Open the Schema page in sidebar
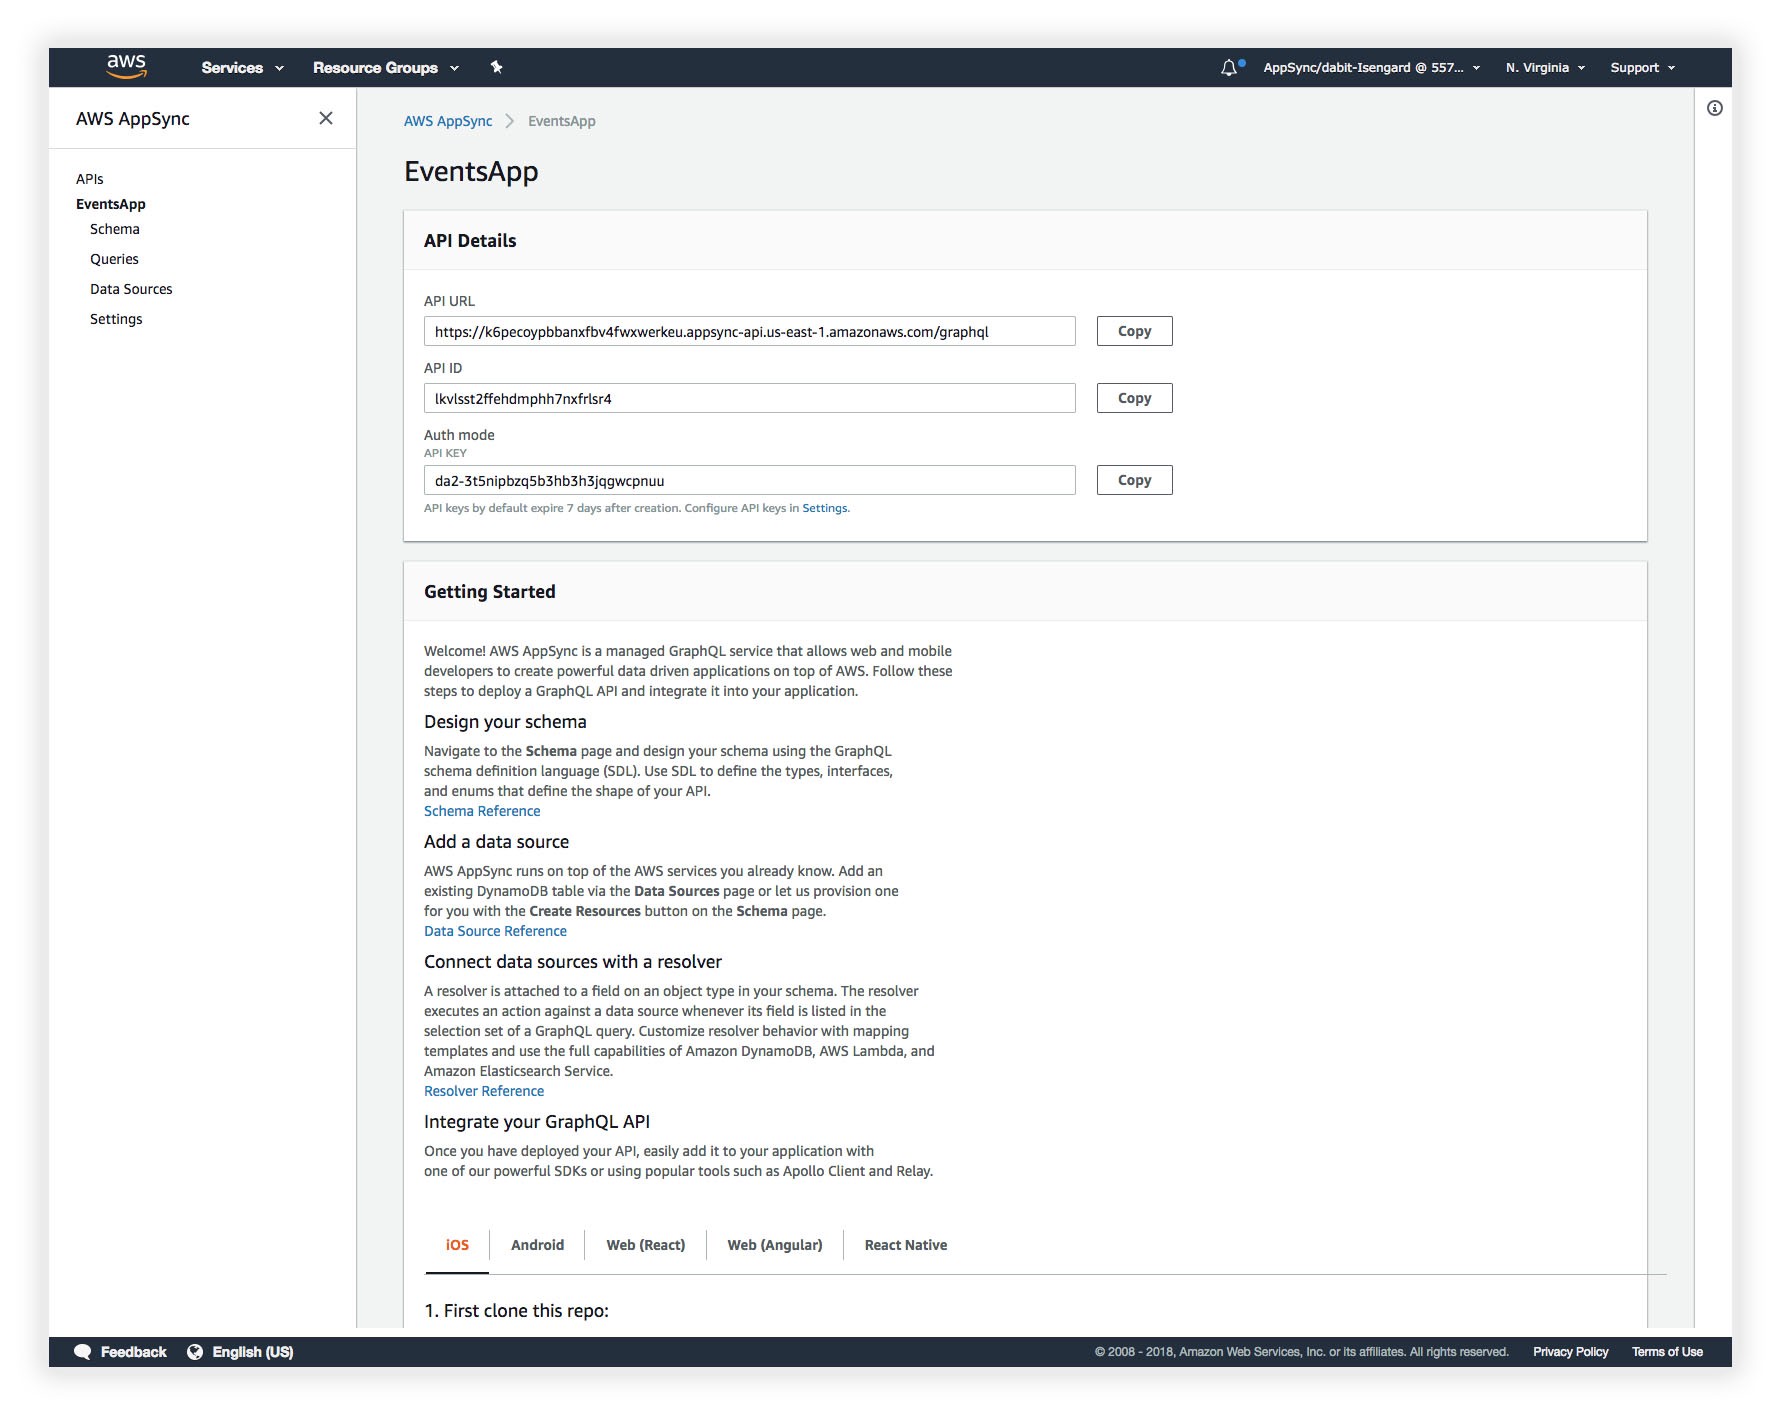 click(115, 229)
